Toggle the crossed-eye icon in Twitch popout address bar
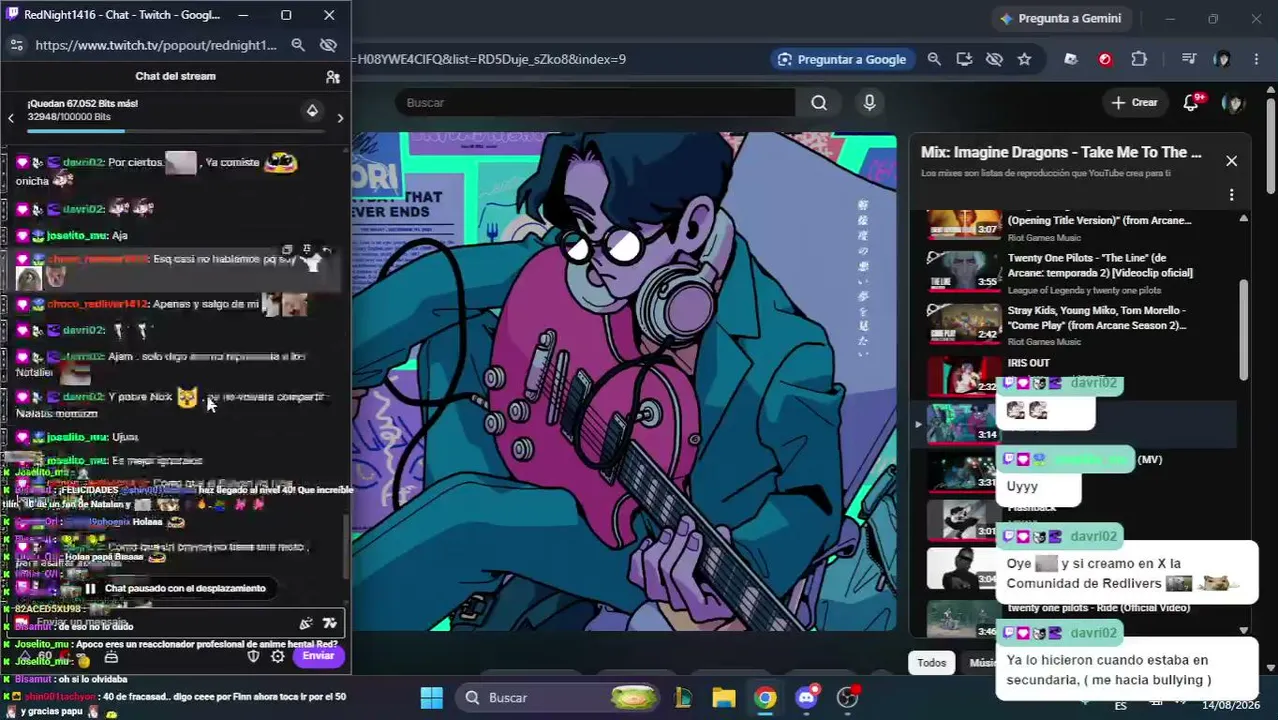 tap(328, 45)
